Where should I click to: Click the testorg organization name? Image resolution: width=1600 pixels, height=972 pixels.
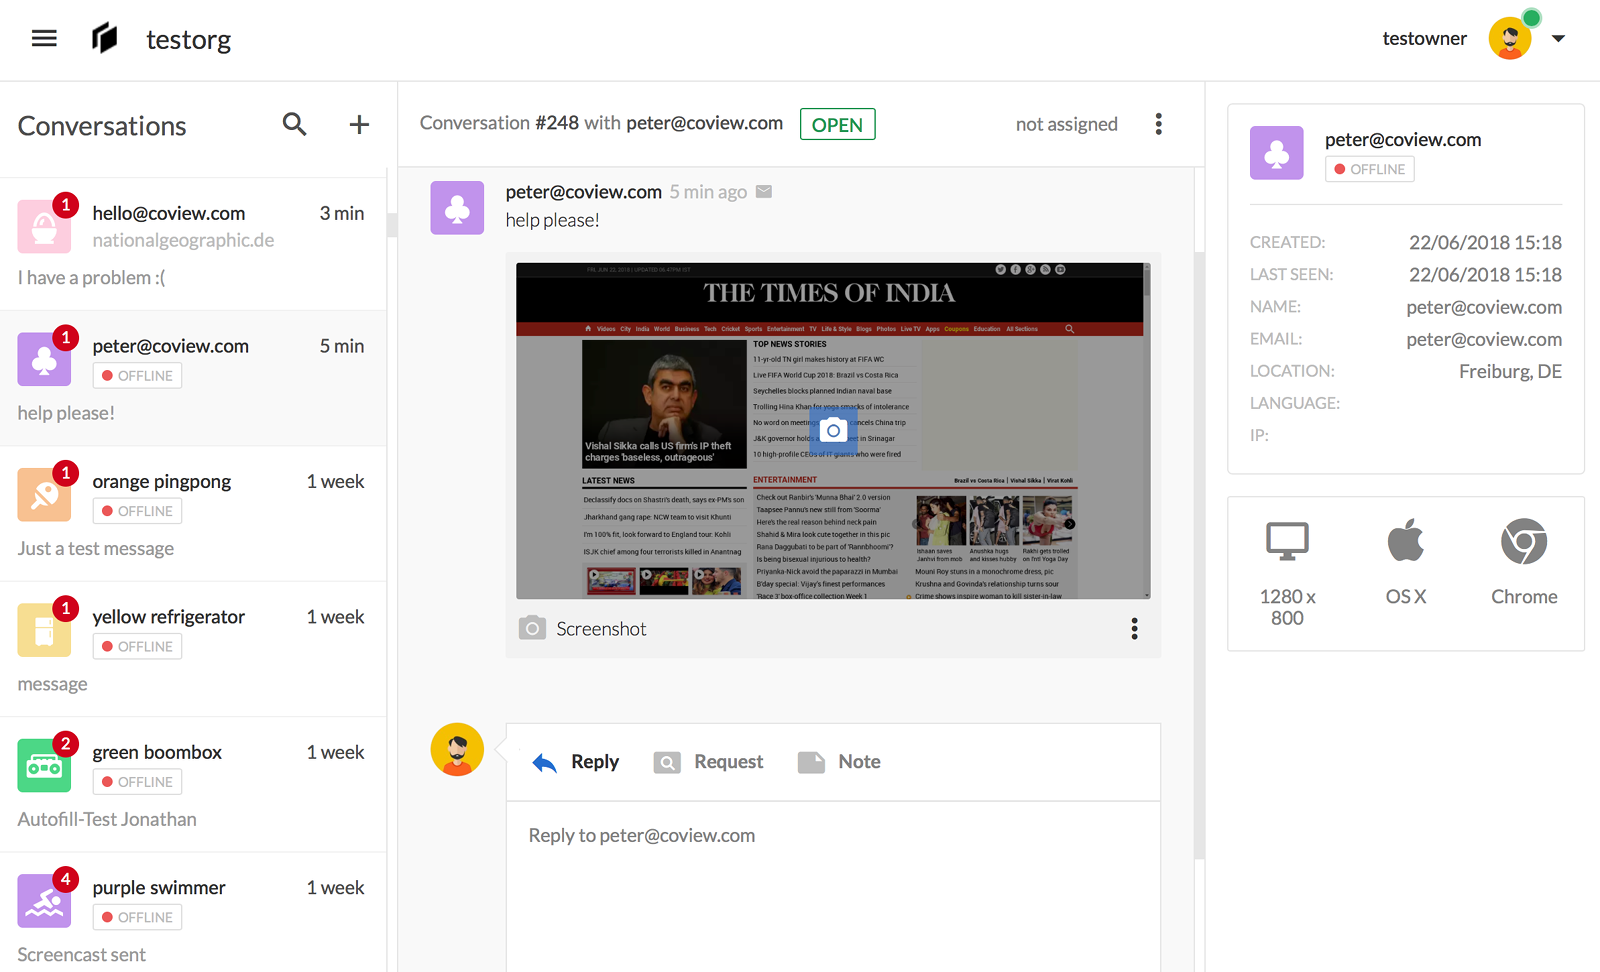click(x=188, y=40)
